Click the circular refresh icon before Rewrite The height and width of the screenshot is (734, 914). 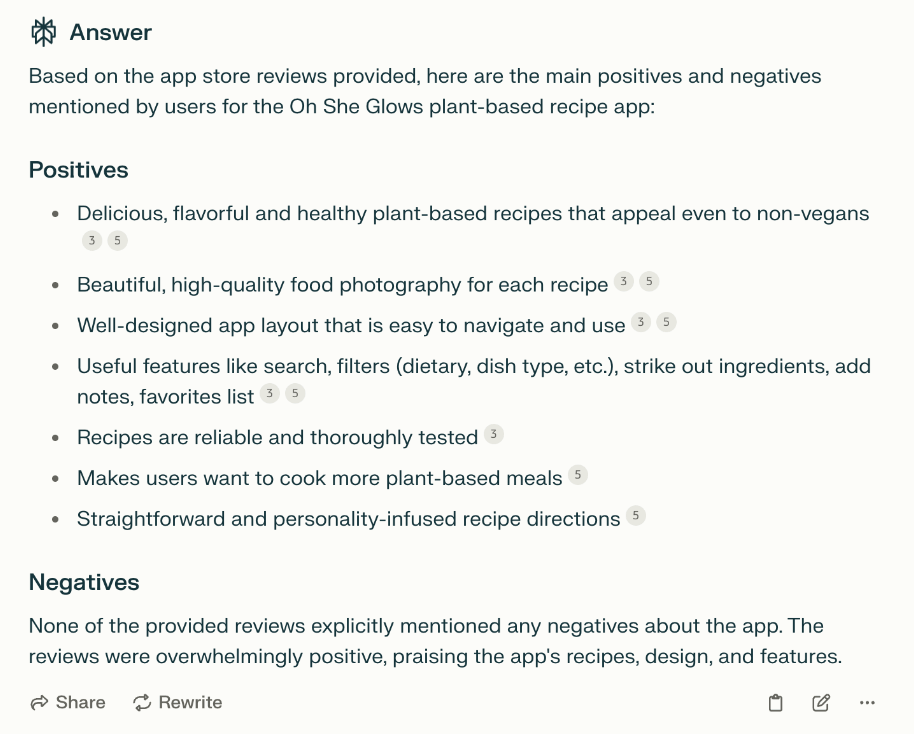click(x=142, y=702)
